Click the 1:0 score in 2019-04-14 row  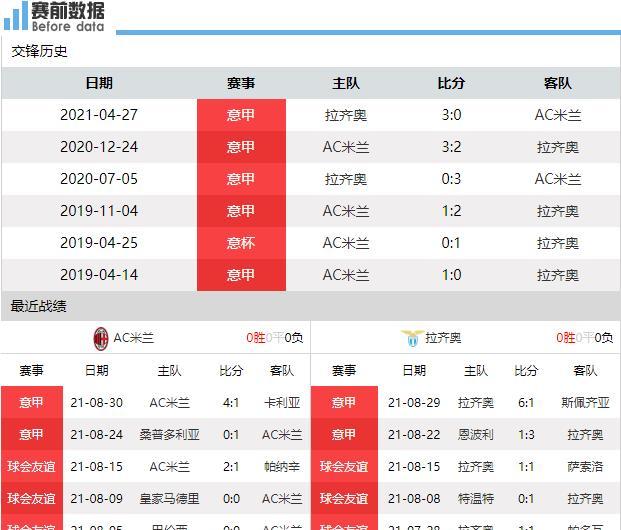pos(451,275)
